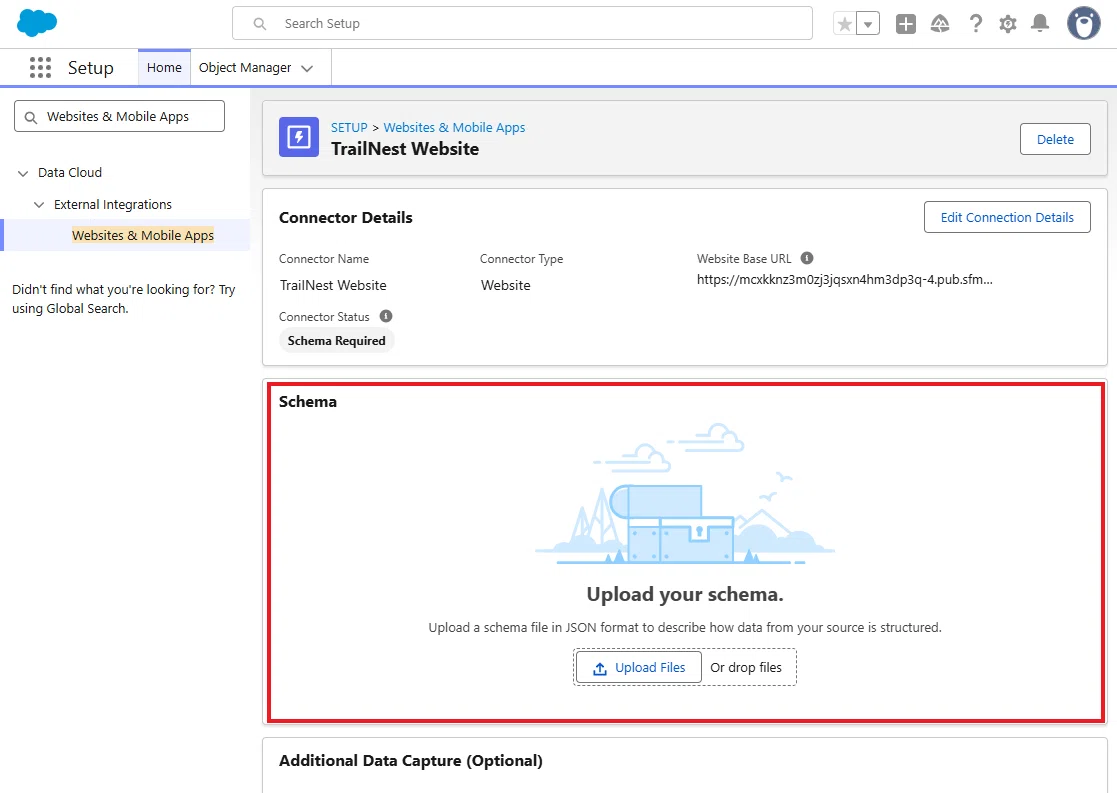1117x793 pixels.
Task: Open the Object Manager tab dropdown chevron
Action: (x=307, y=68)
